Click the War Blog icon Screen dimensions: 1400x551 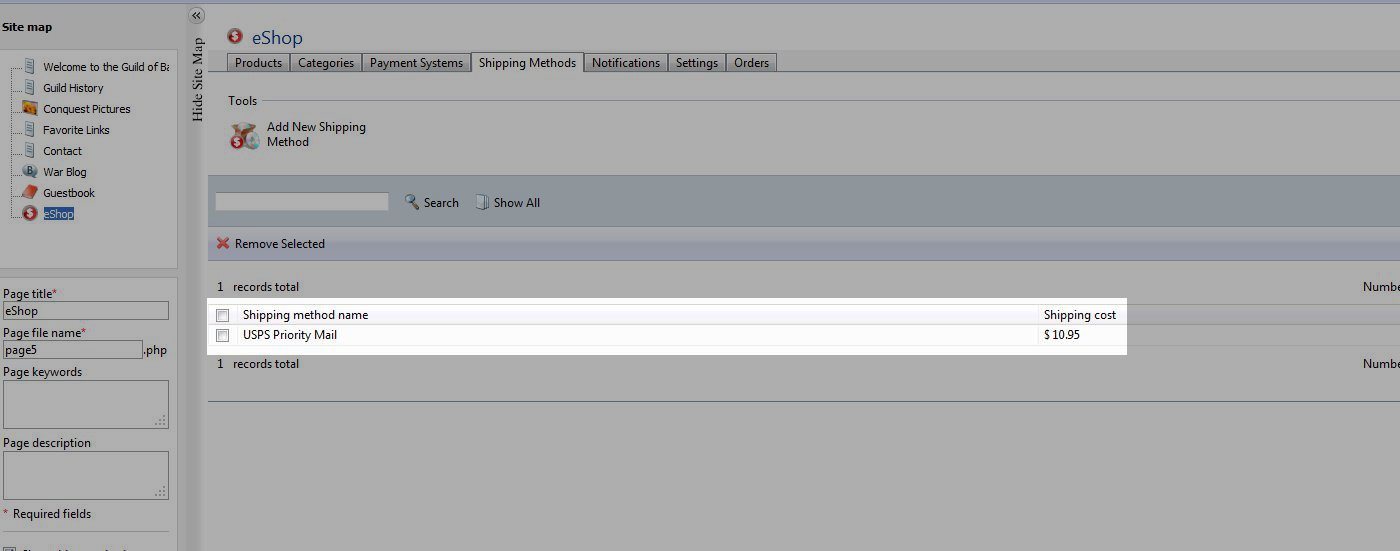pyautogui.click(x=30, y=171)
